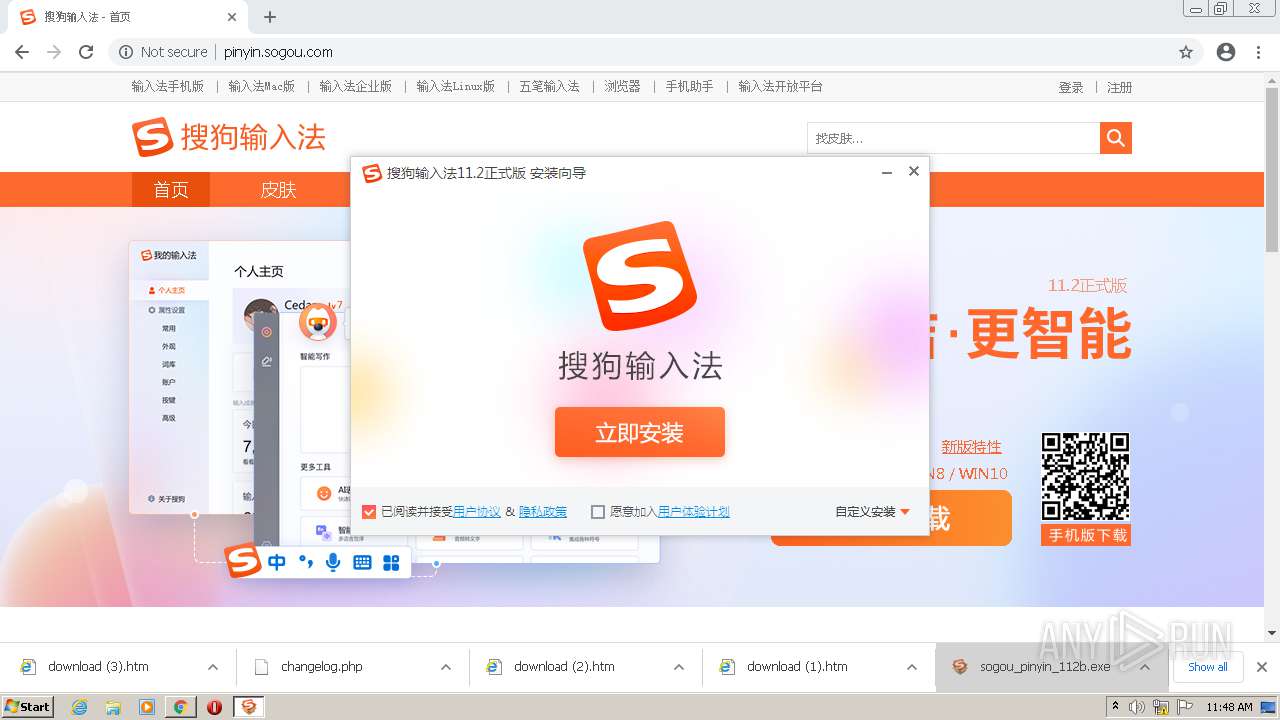The width and height of the screenshot is (1280, 720).
Task: Click the microphone icon on Sogou toolbar image
Action: (333, 562)
